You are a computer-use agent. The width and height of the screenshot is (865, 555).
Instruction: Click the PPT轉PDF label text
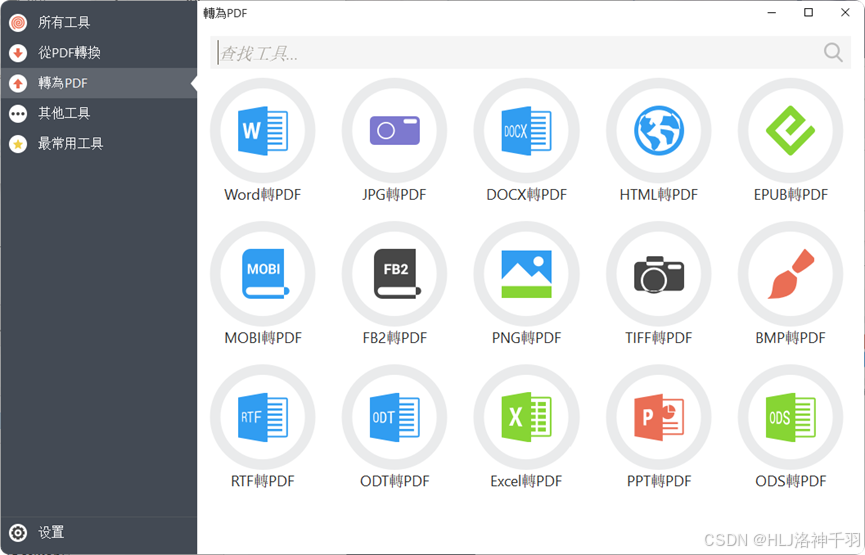pos(659,482)
